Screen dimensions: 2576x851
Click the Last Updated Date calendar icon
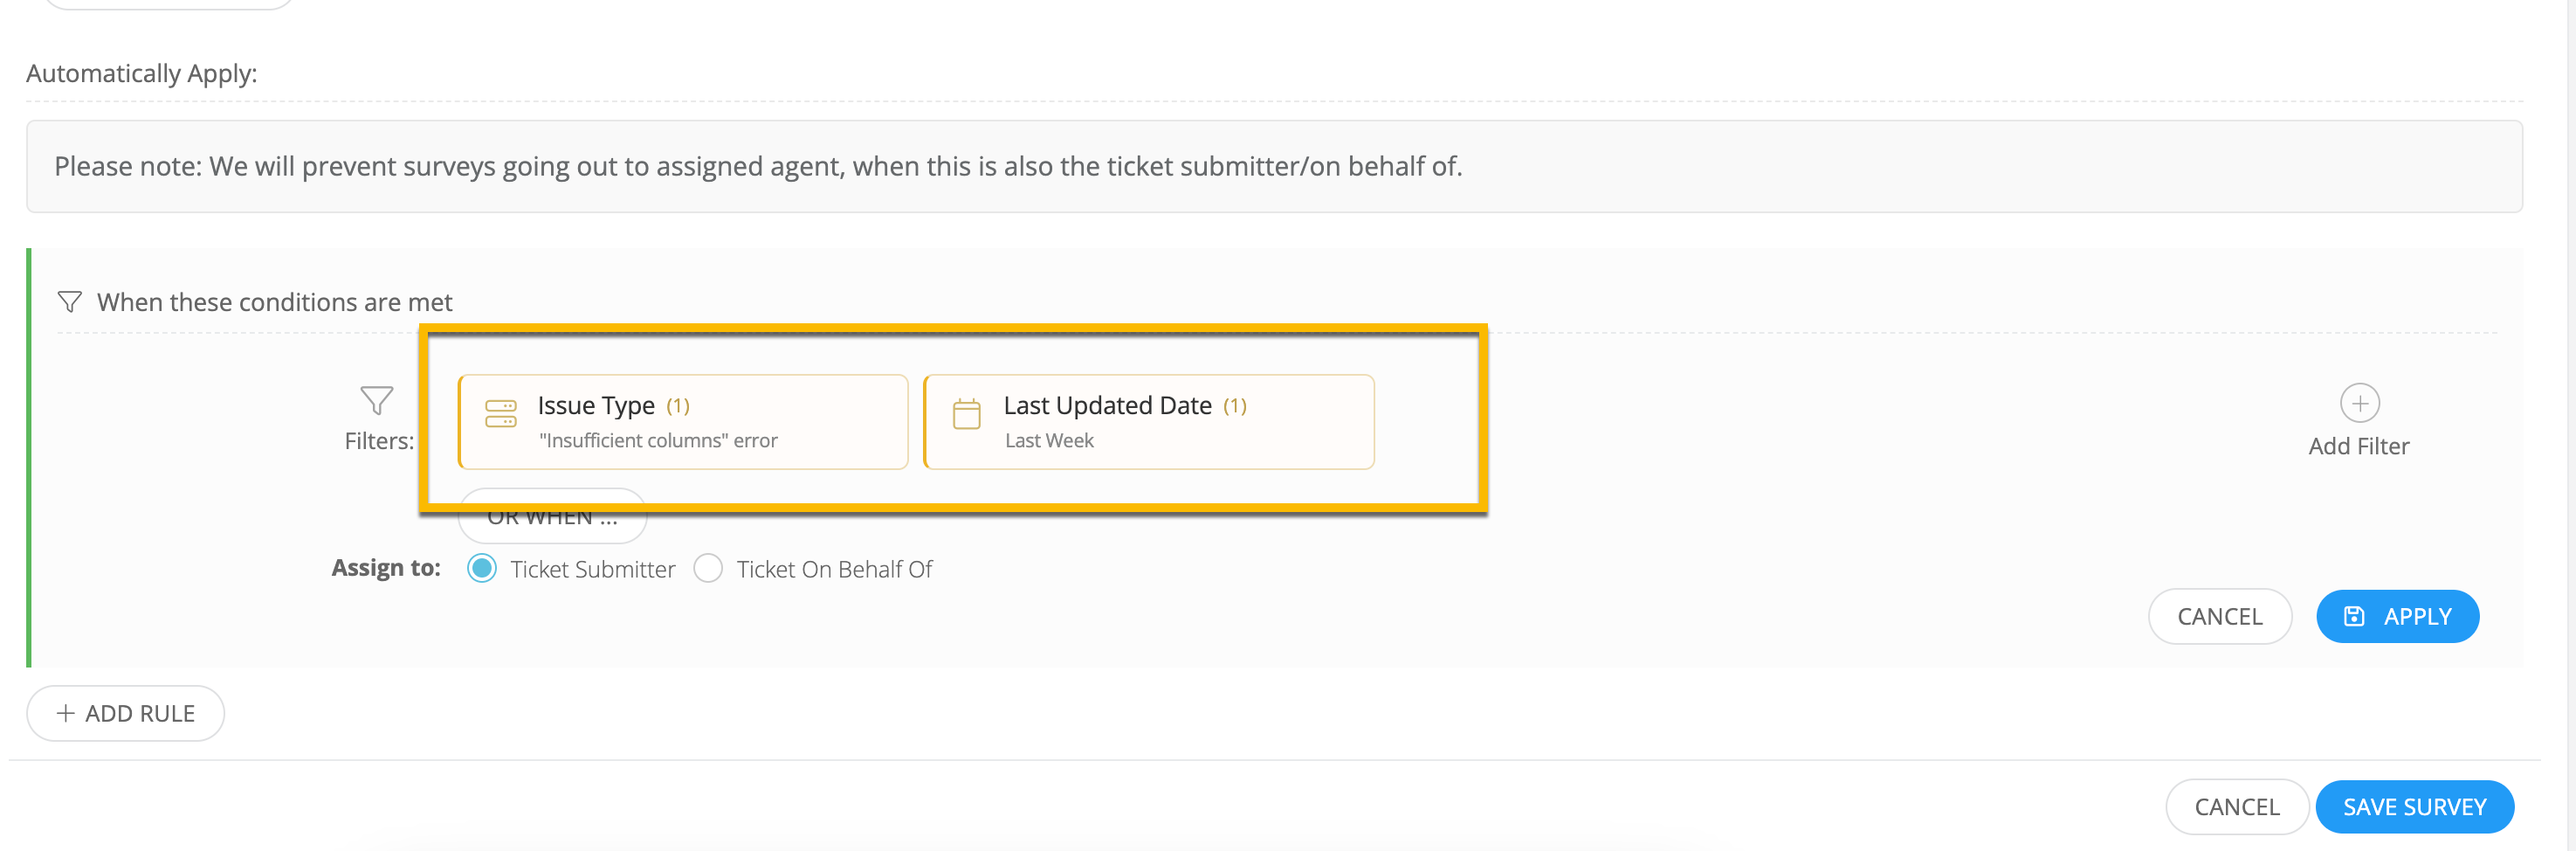[966, 413]
